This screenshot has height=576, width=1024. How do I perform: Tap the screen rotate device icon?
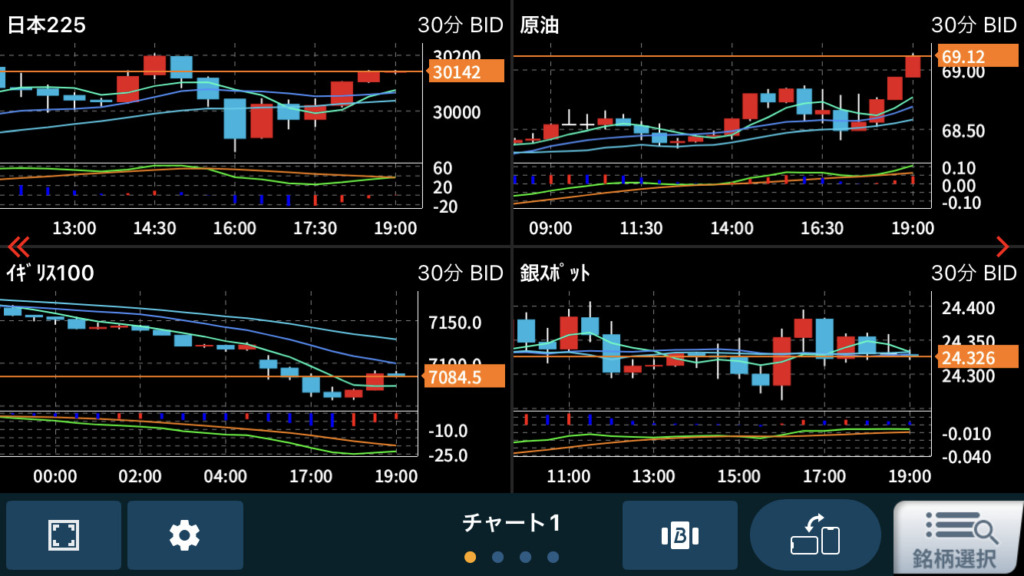coord(815,536)
